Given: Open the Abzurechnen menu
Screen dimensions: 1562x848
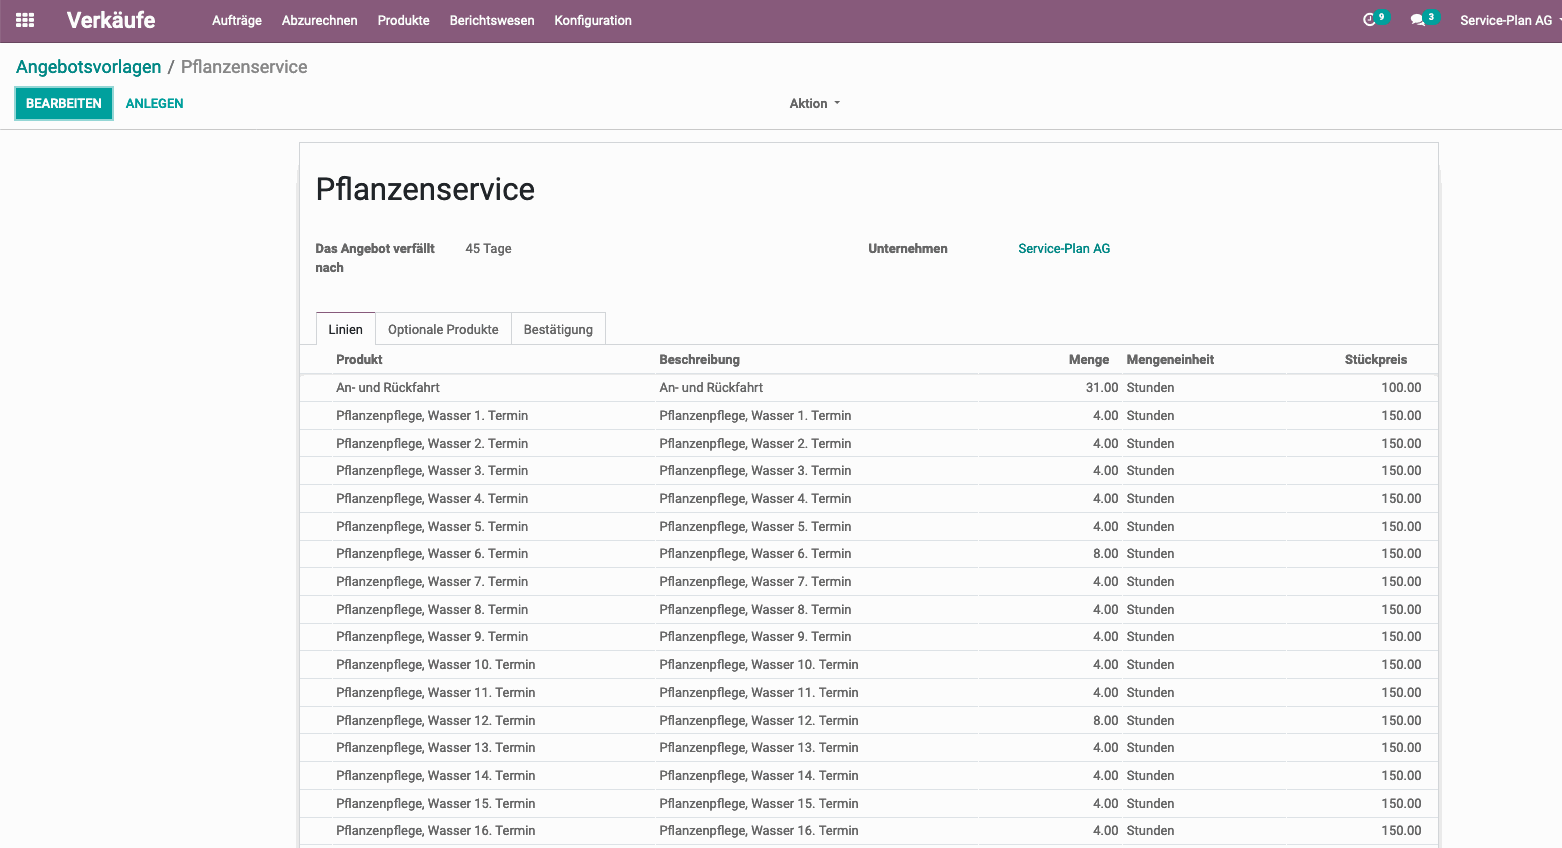Looking at the screenshot, I should point(320,20).
